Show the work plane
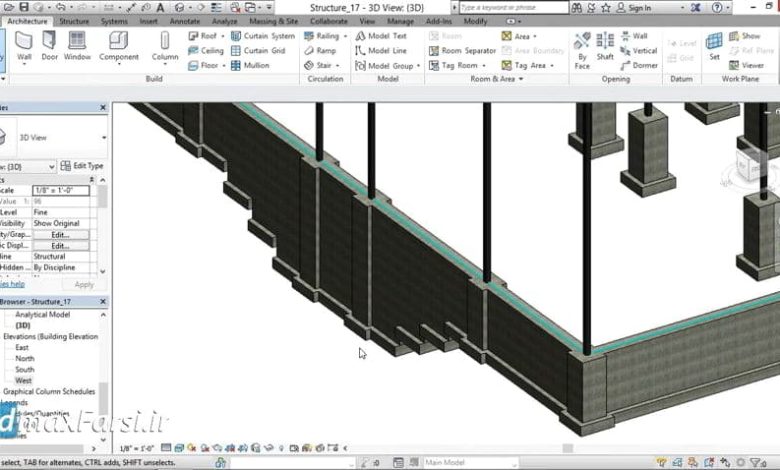 tap(745, 36)
